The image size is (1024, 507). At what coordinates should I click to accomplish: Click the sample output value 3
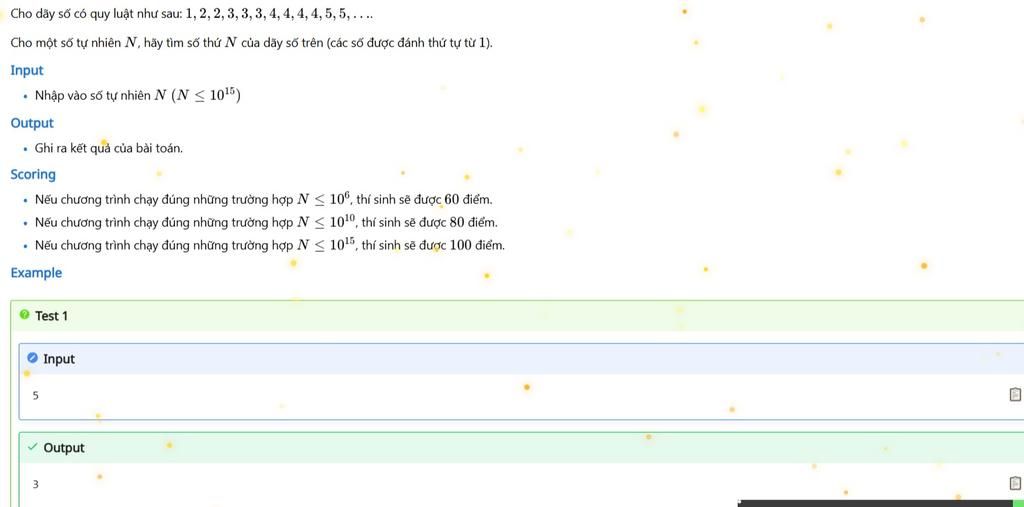[x=35, y=484]
